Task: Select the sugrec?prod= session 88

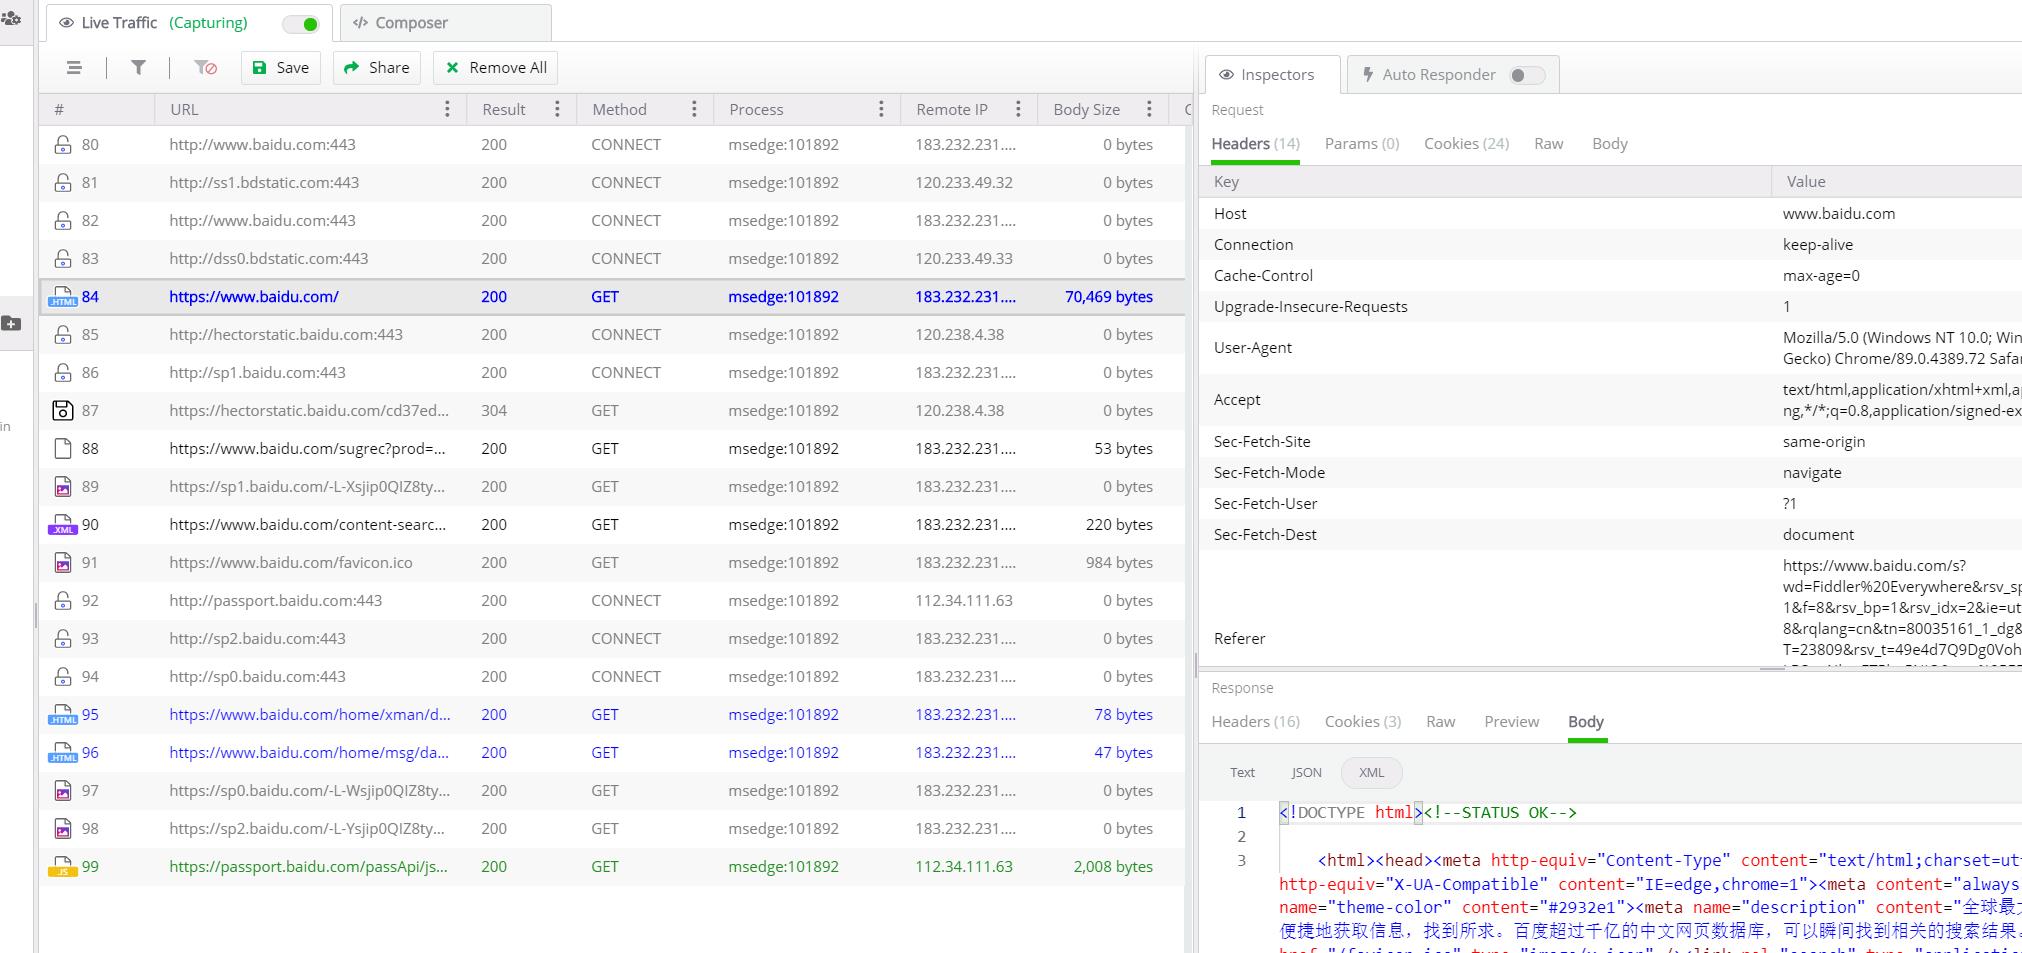Action: pos(612,449)
